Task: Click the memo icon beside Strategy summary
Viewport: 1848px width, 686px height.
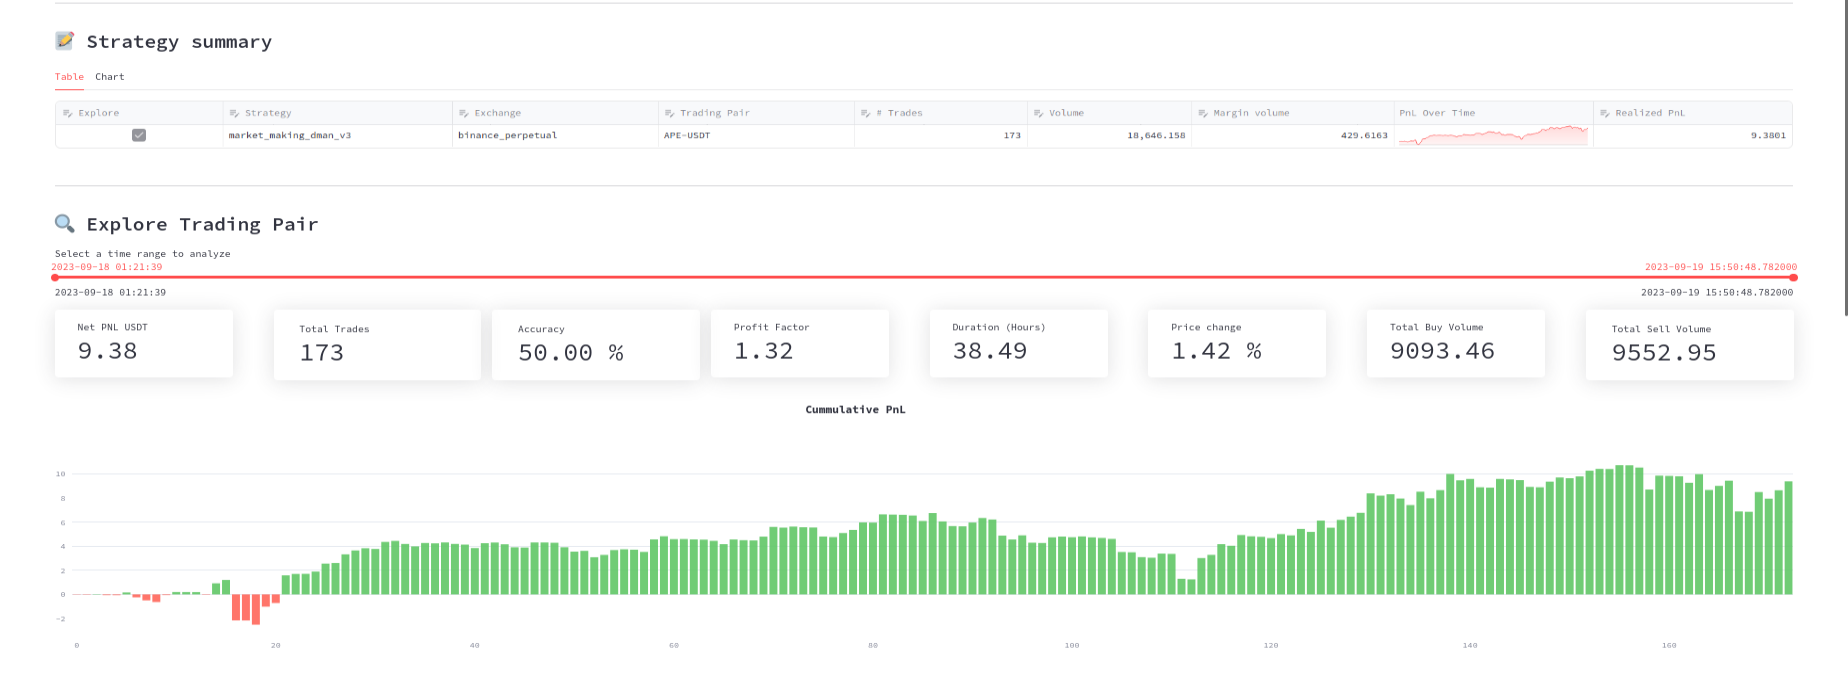Action: point(65,41)
